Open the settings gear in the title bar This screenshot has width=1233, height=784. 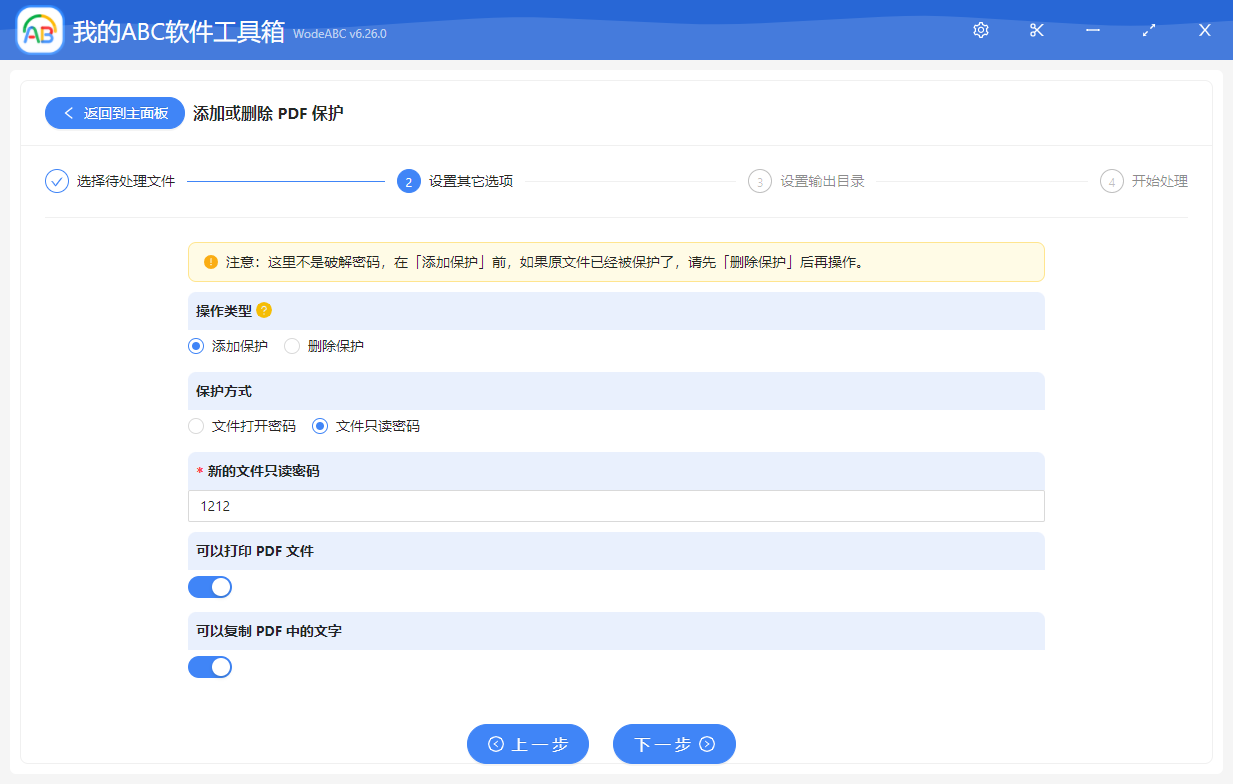(x=980, y=30)
